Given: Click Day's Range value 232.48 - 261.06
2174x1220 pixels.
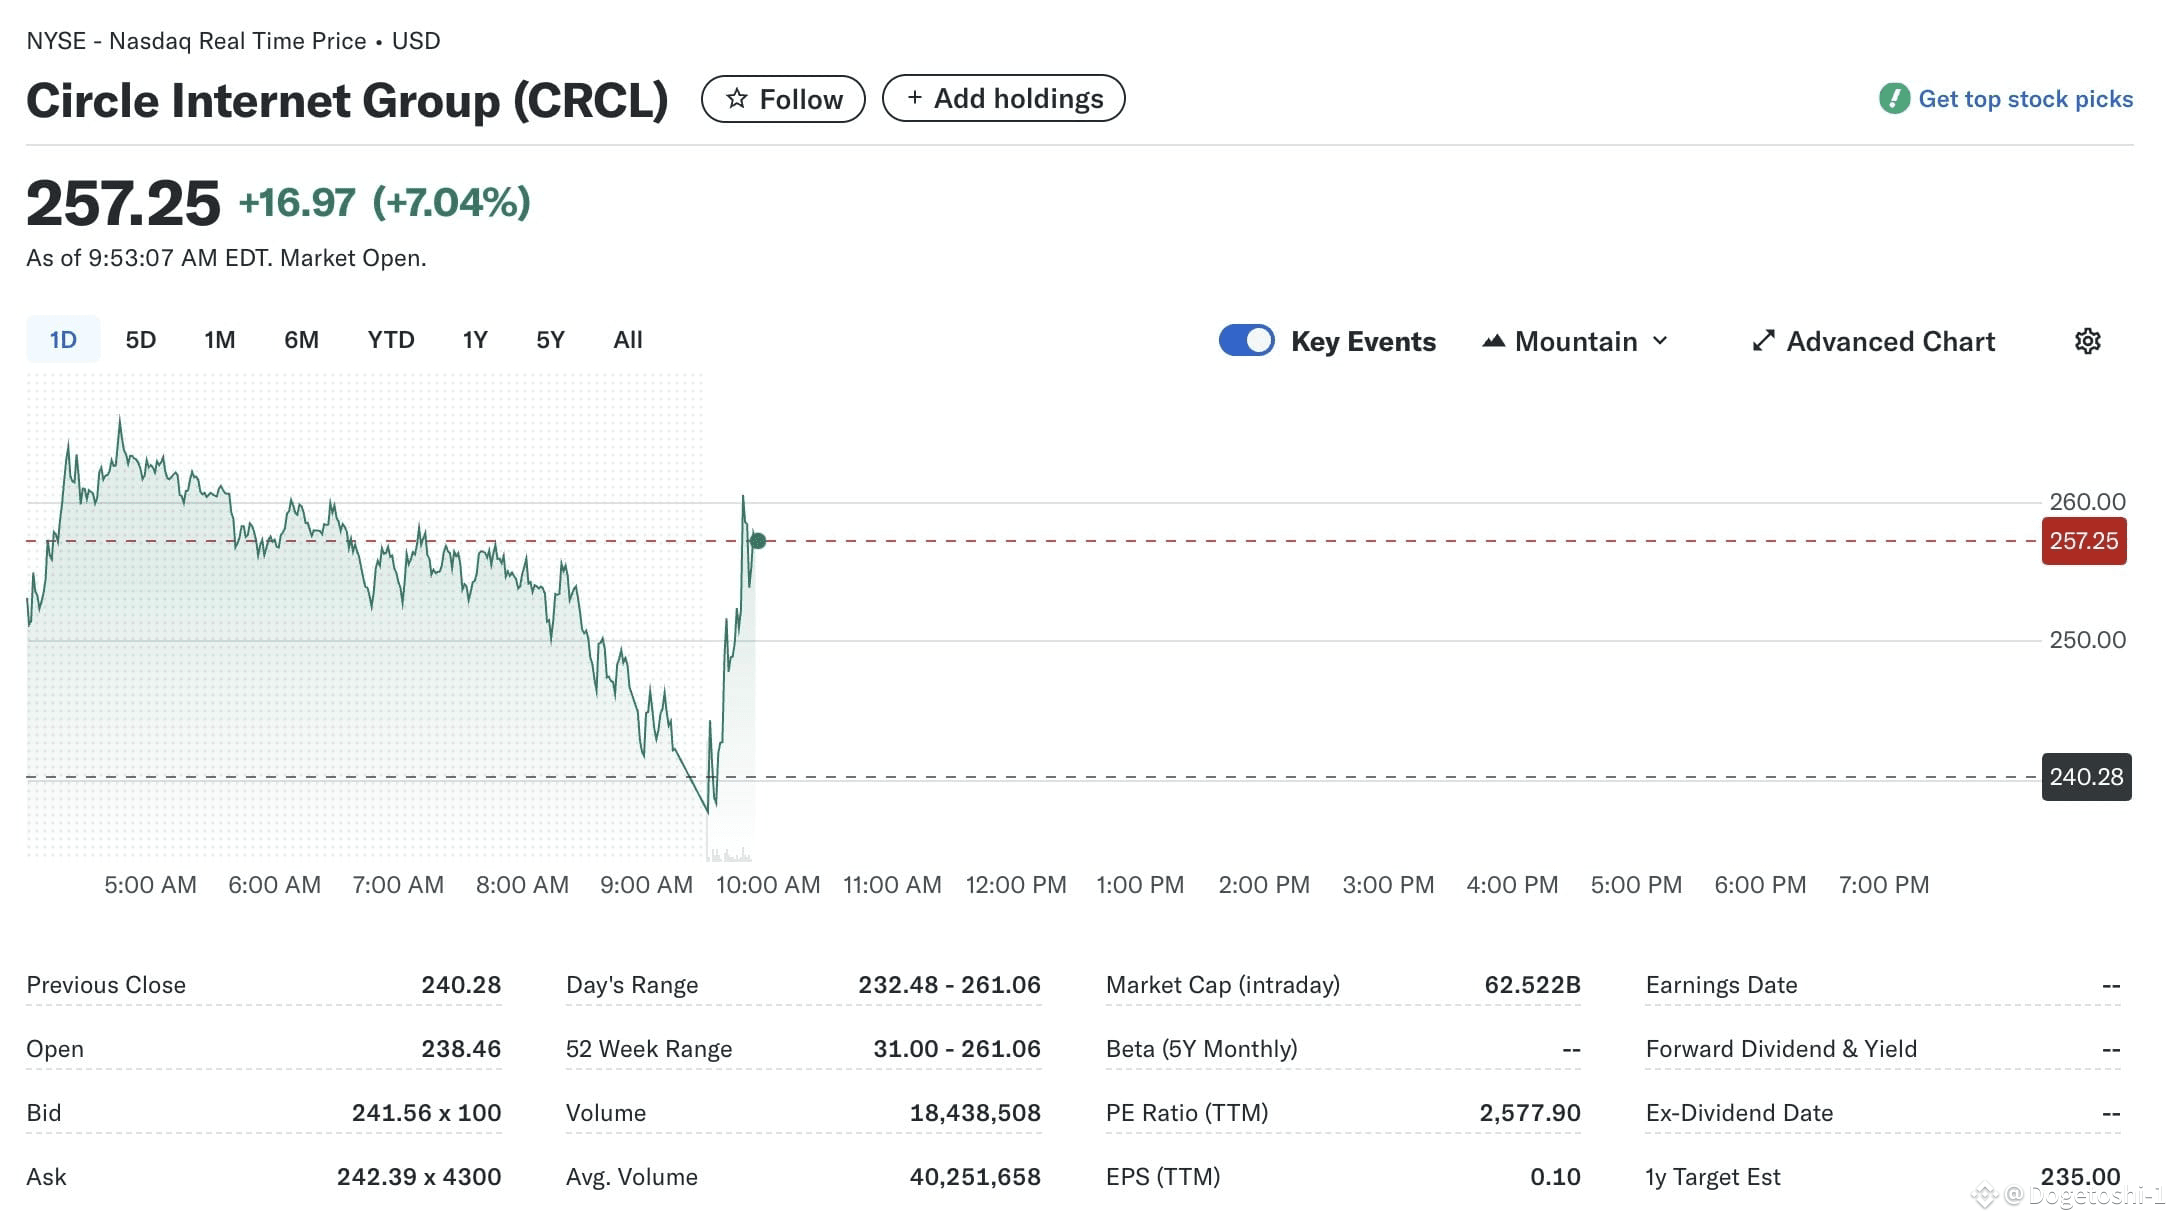Looking at the screenshot, I should coord(949,985).
